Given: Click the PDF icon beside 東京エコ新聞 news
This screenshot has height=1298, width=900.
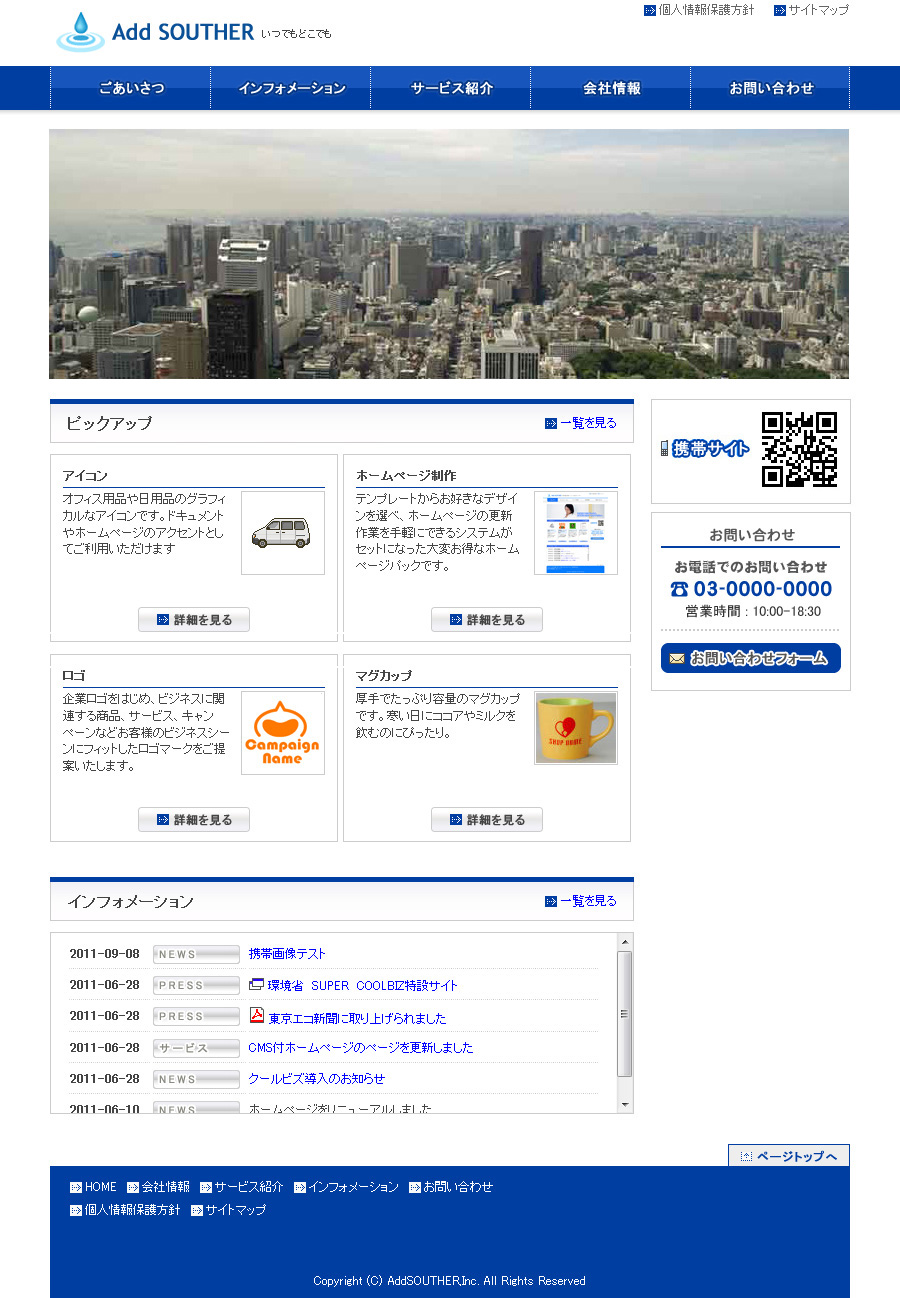Looking at the screenshot, I should pyautogui.click(x=257, y=1016).
